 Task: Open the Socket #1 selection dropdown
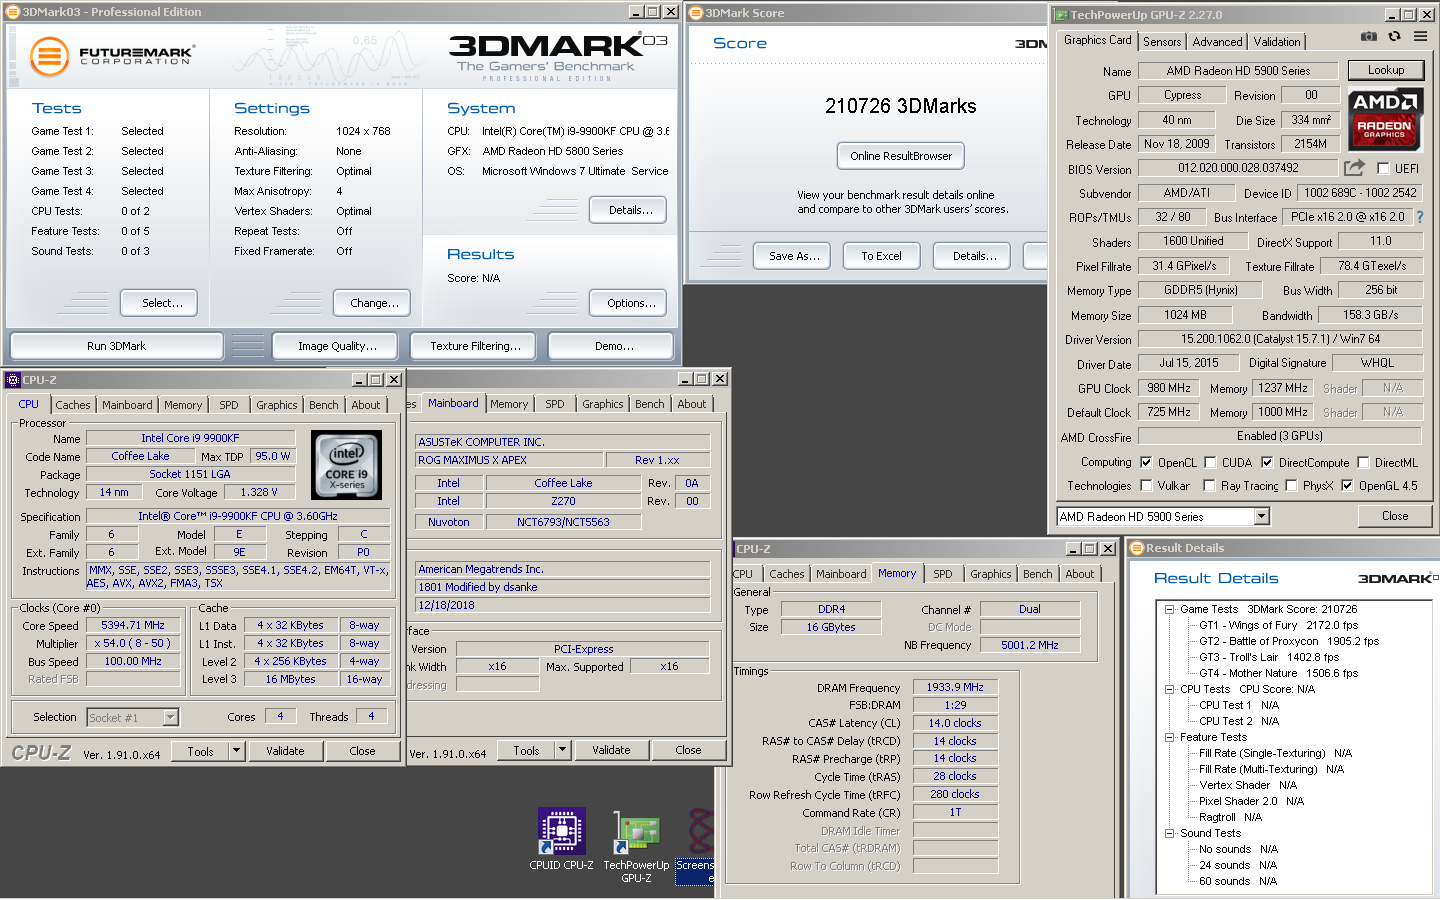132,717
